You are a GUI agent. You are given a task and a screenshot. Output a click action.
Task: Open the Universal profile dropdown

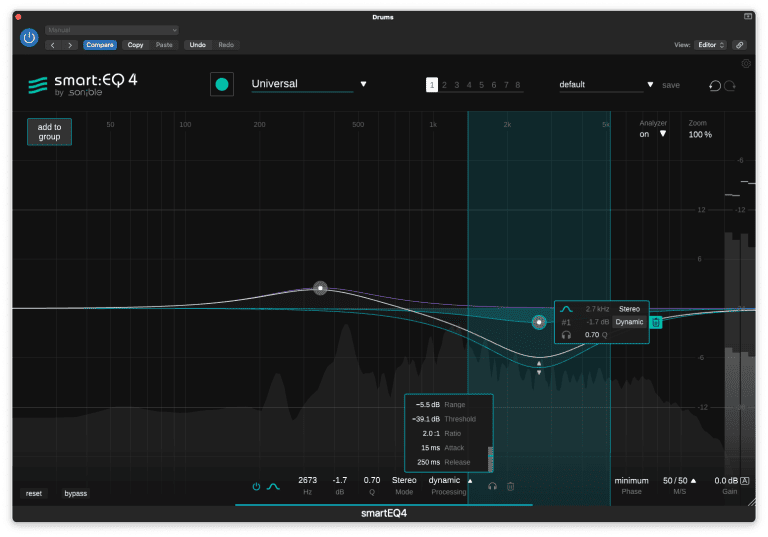pyautogui.click(x=309, y=84)
